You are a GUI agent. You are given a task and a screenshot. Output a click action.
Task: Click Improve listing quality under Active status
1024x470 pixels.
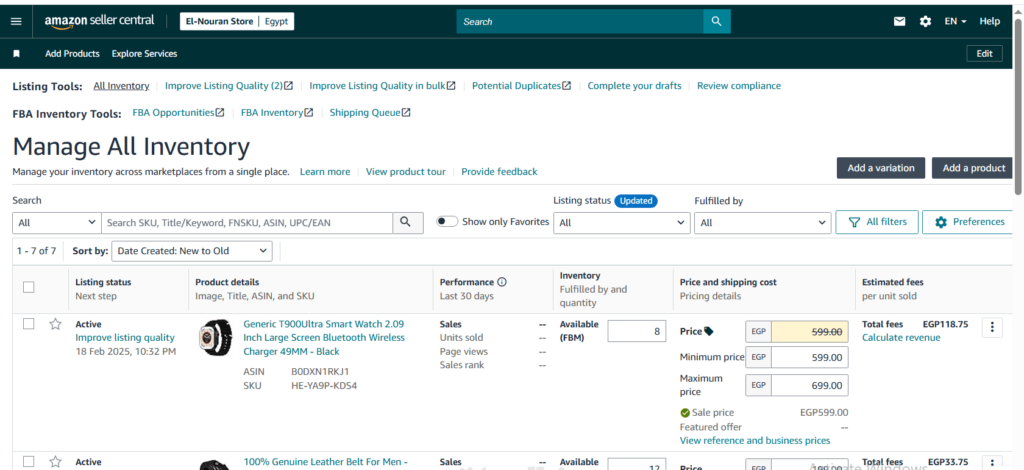click(125, 337)
